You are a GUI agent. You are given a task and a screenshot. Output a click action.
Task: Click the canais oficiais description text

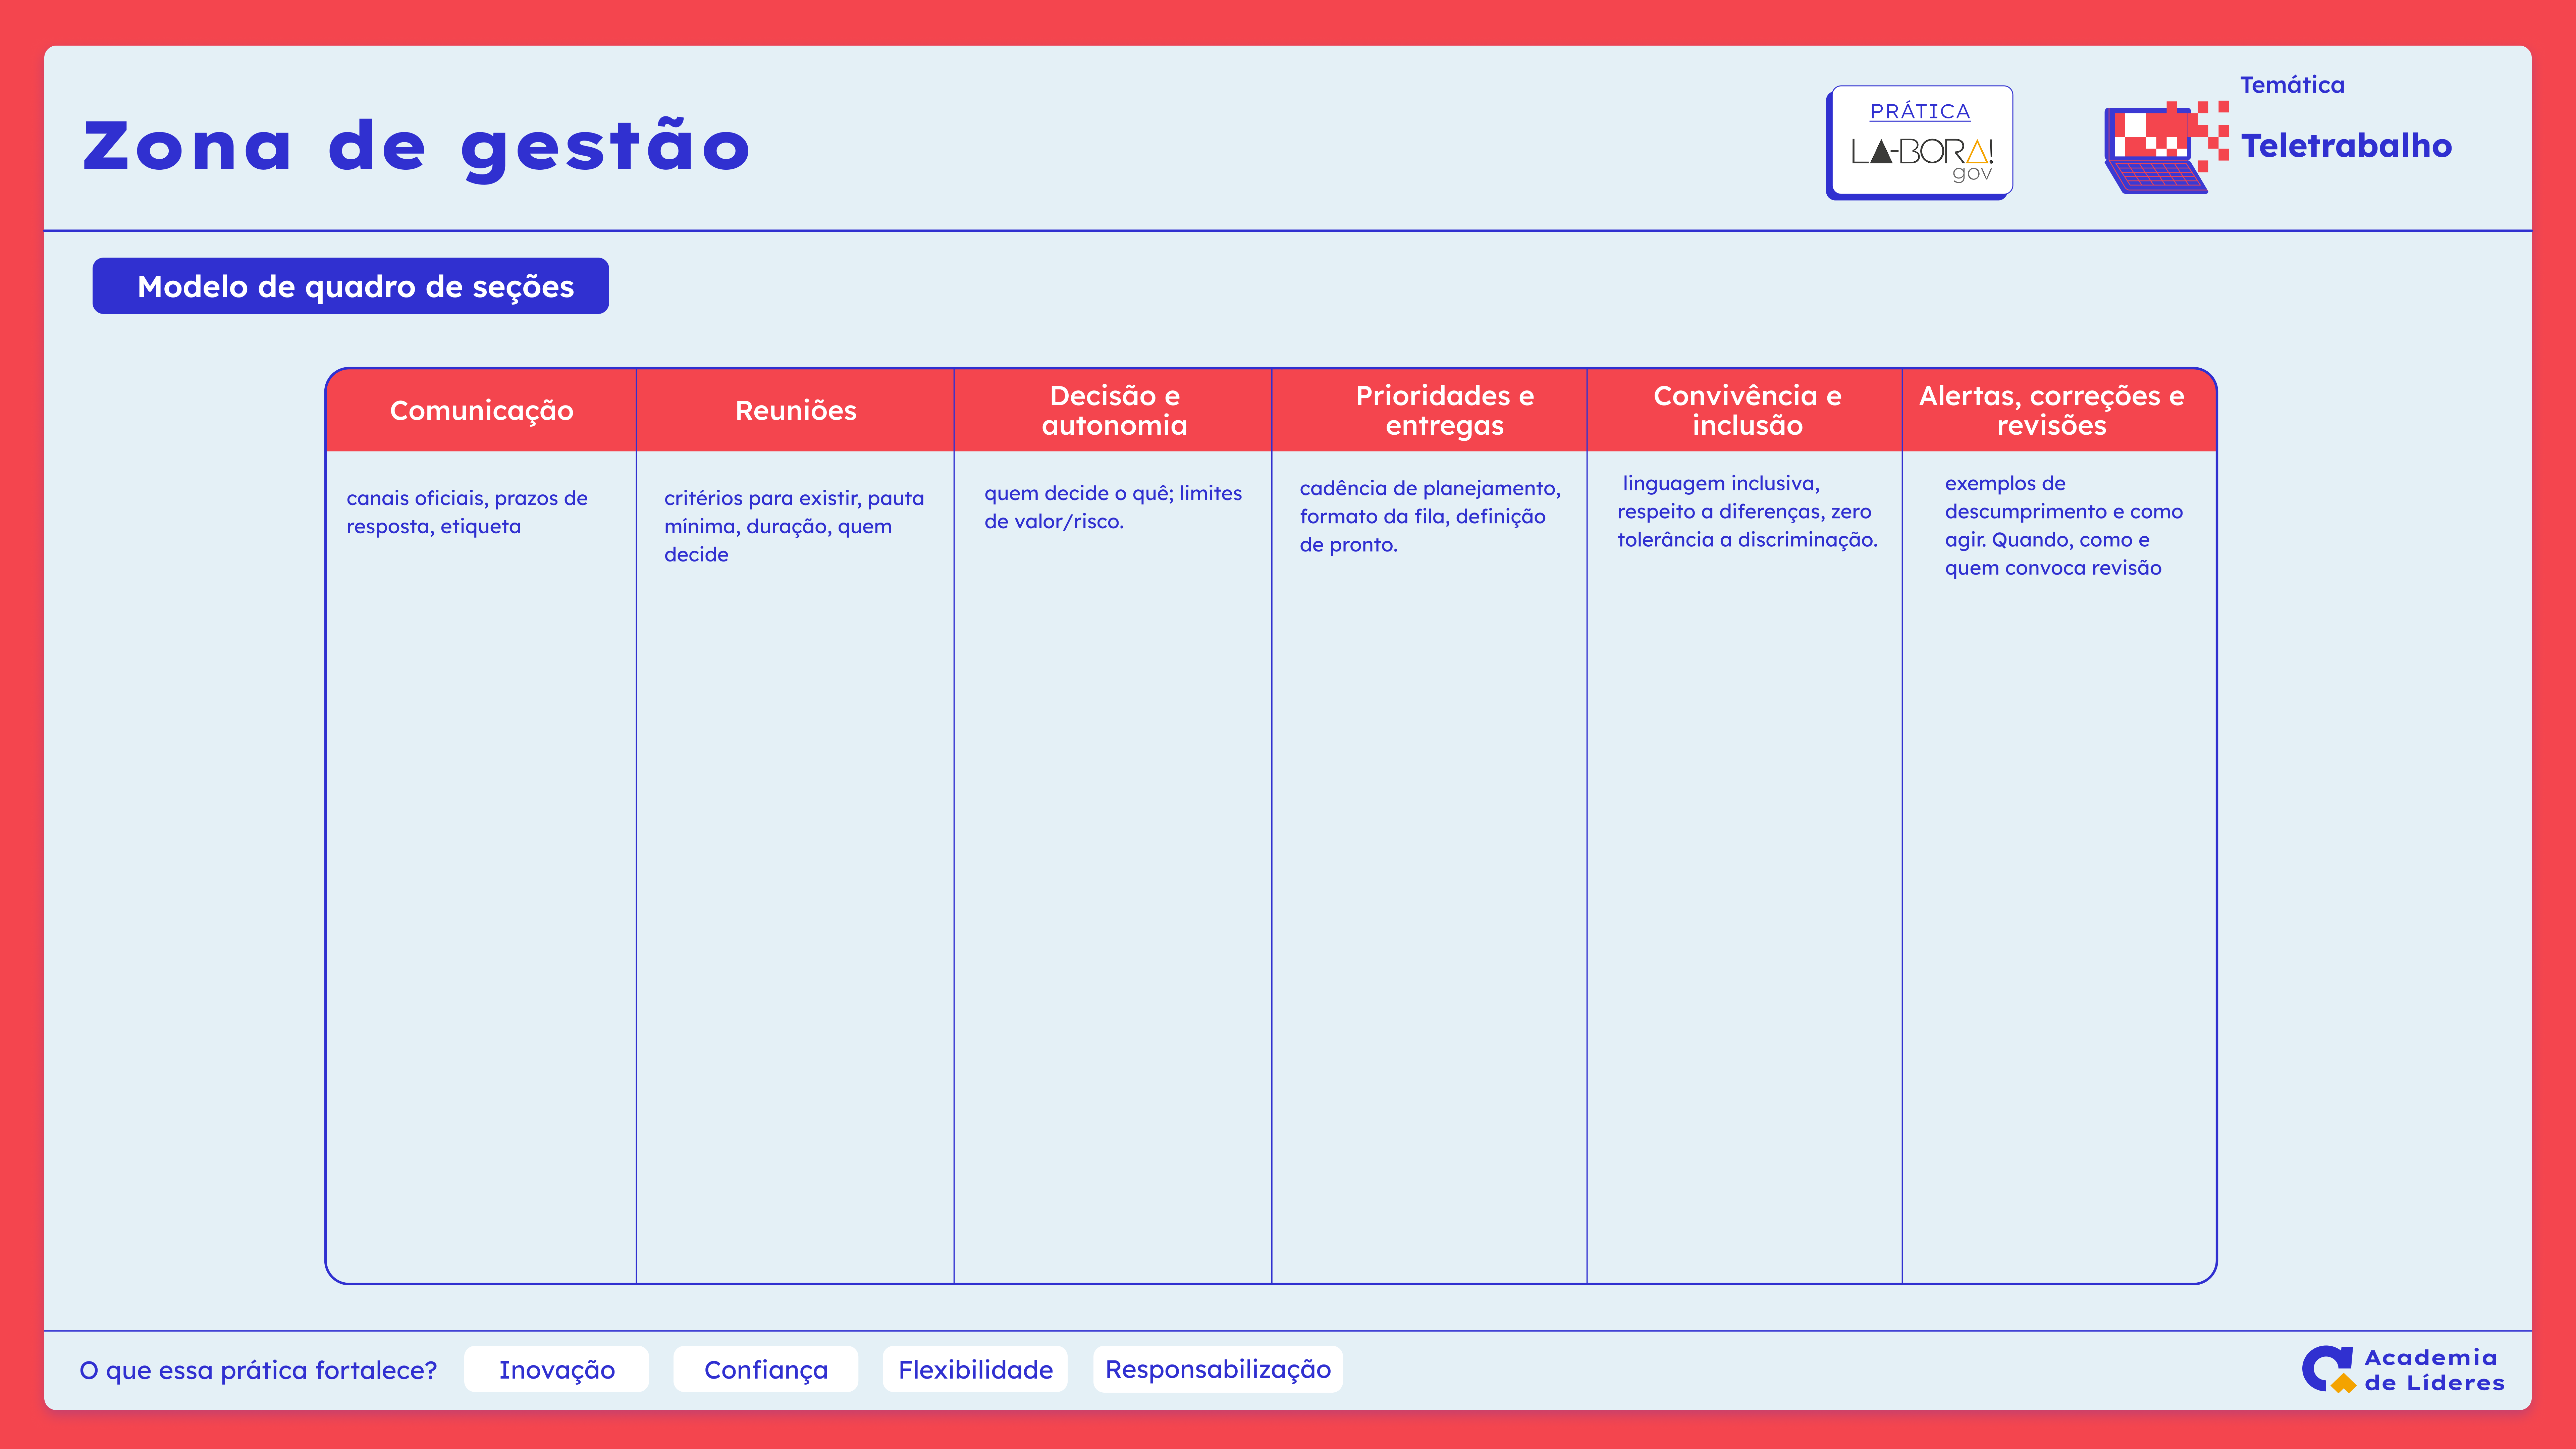tap(467, 512)
